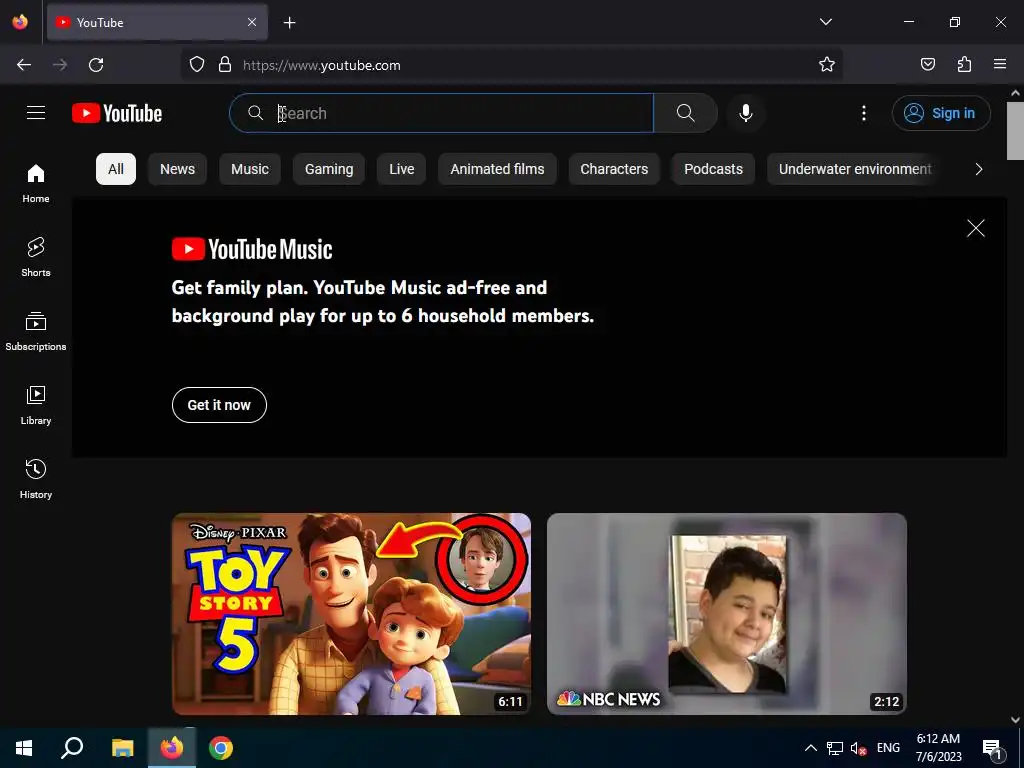This screenshot has width=1024, height=768.
Task: Open YouTube settings three-dot menu
Action: click(x=863, y=113)
